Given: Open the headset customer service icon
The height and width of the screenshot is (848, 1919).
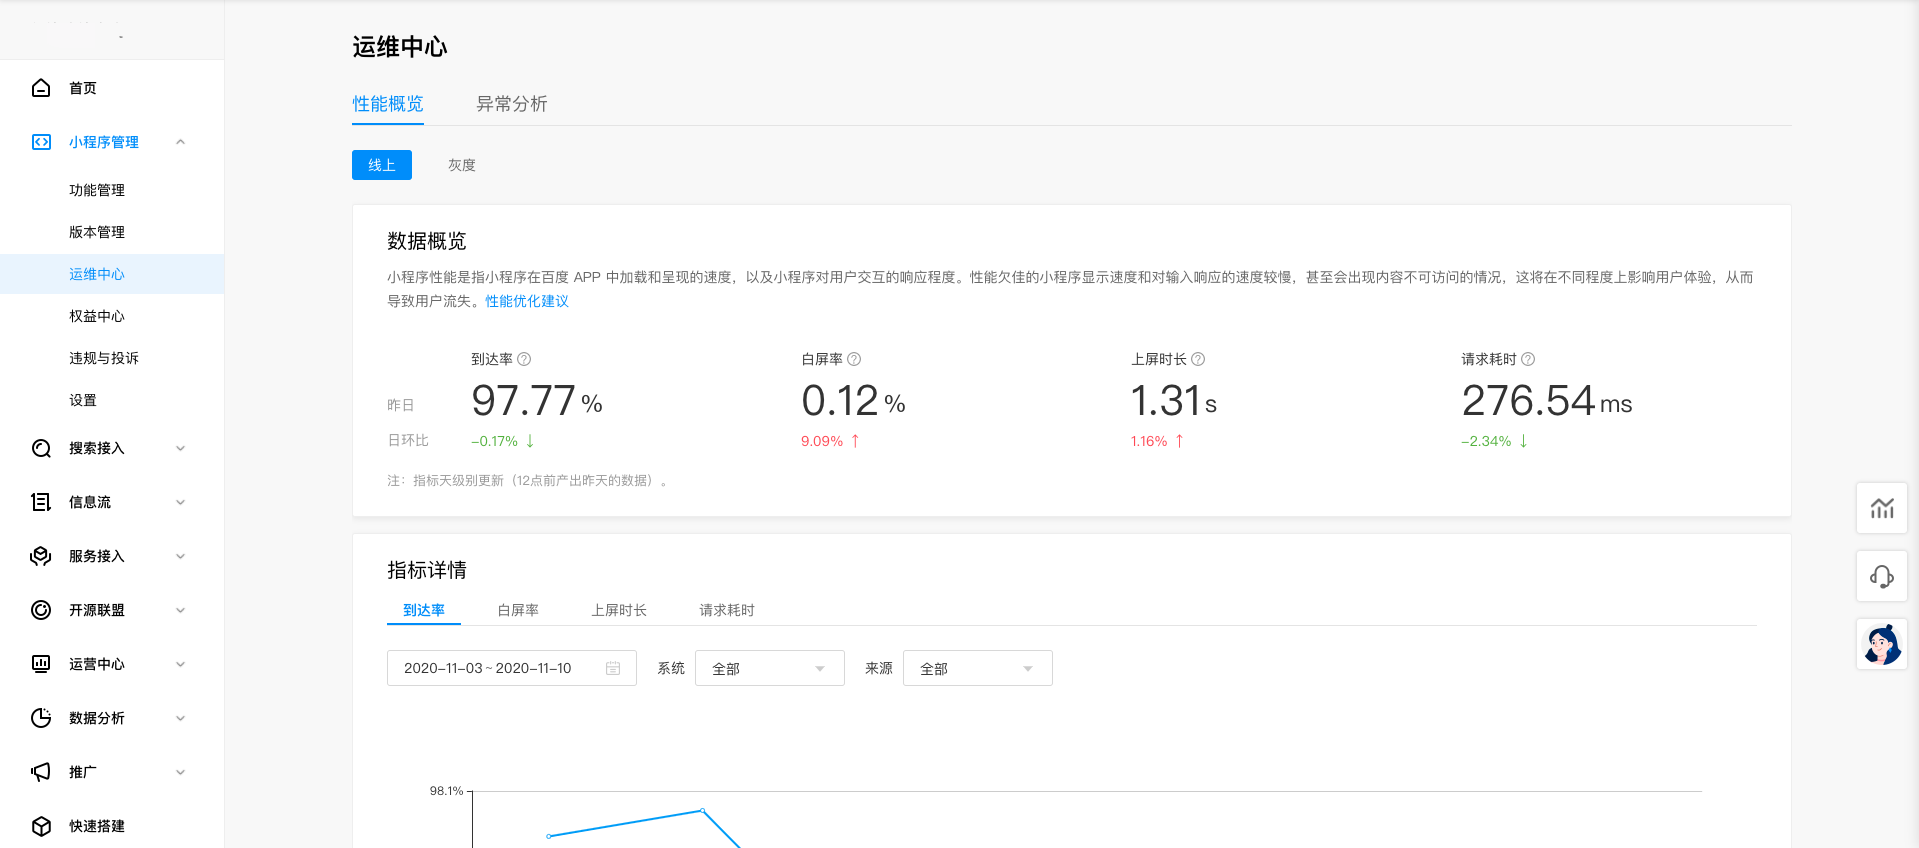Looking at the screenshot, I should [x=1882, y=576].
